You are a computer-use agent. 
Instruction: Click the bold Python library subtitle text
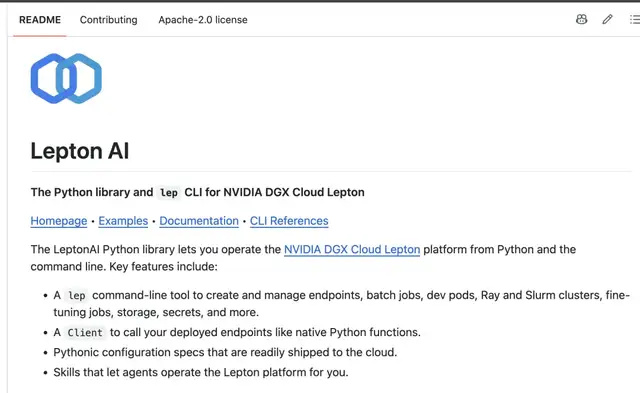tap(198, 192)
